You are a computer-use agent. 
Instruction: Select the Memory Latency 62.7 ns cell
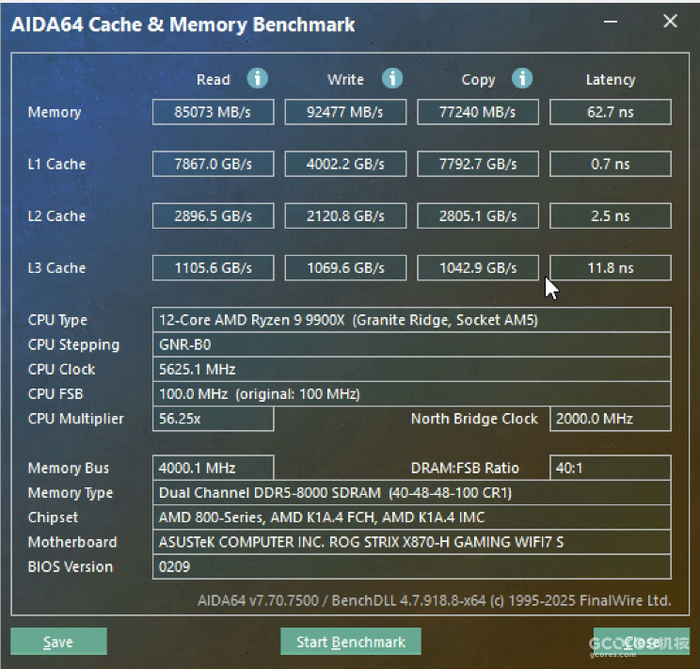[x=610, y=112]
